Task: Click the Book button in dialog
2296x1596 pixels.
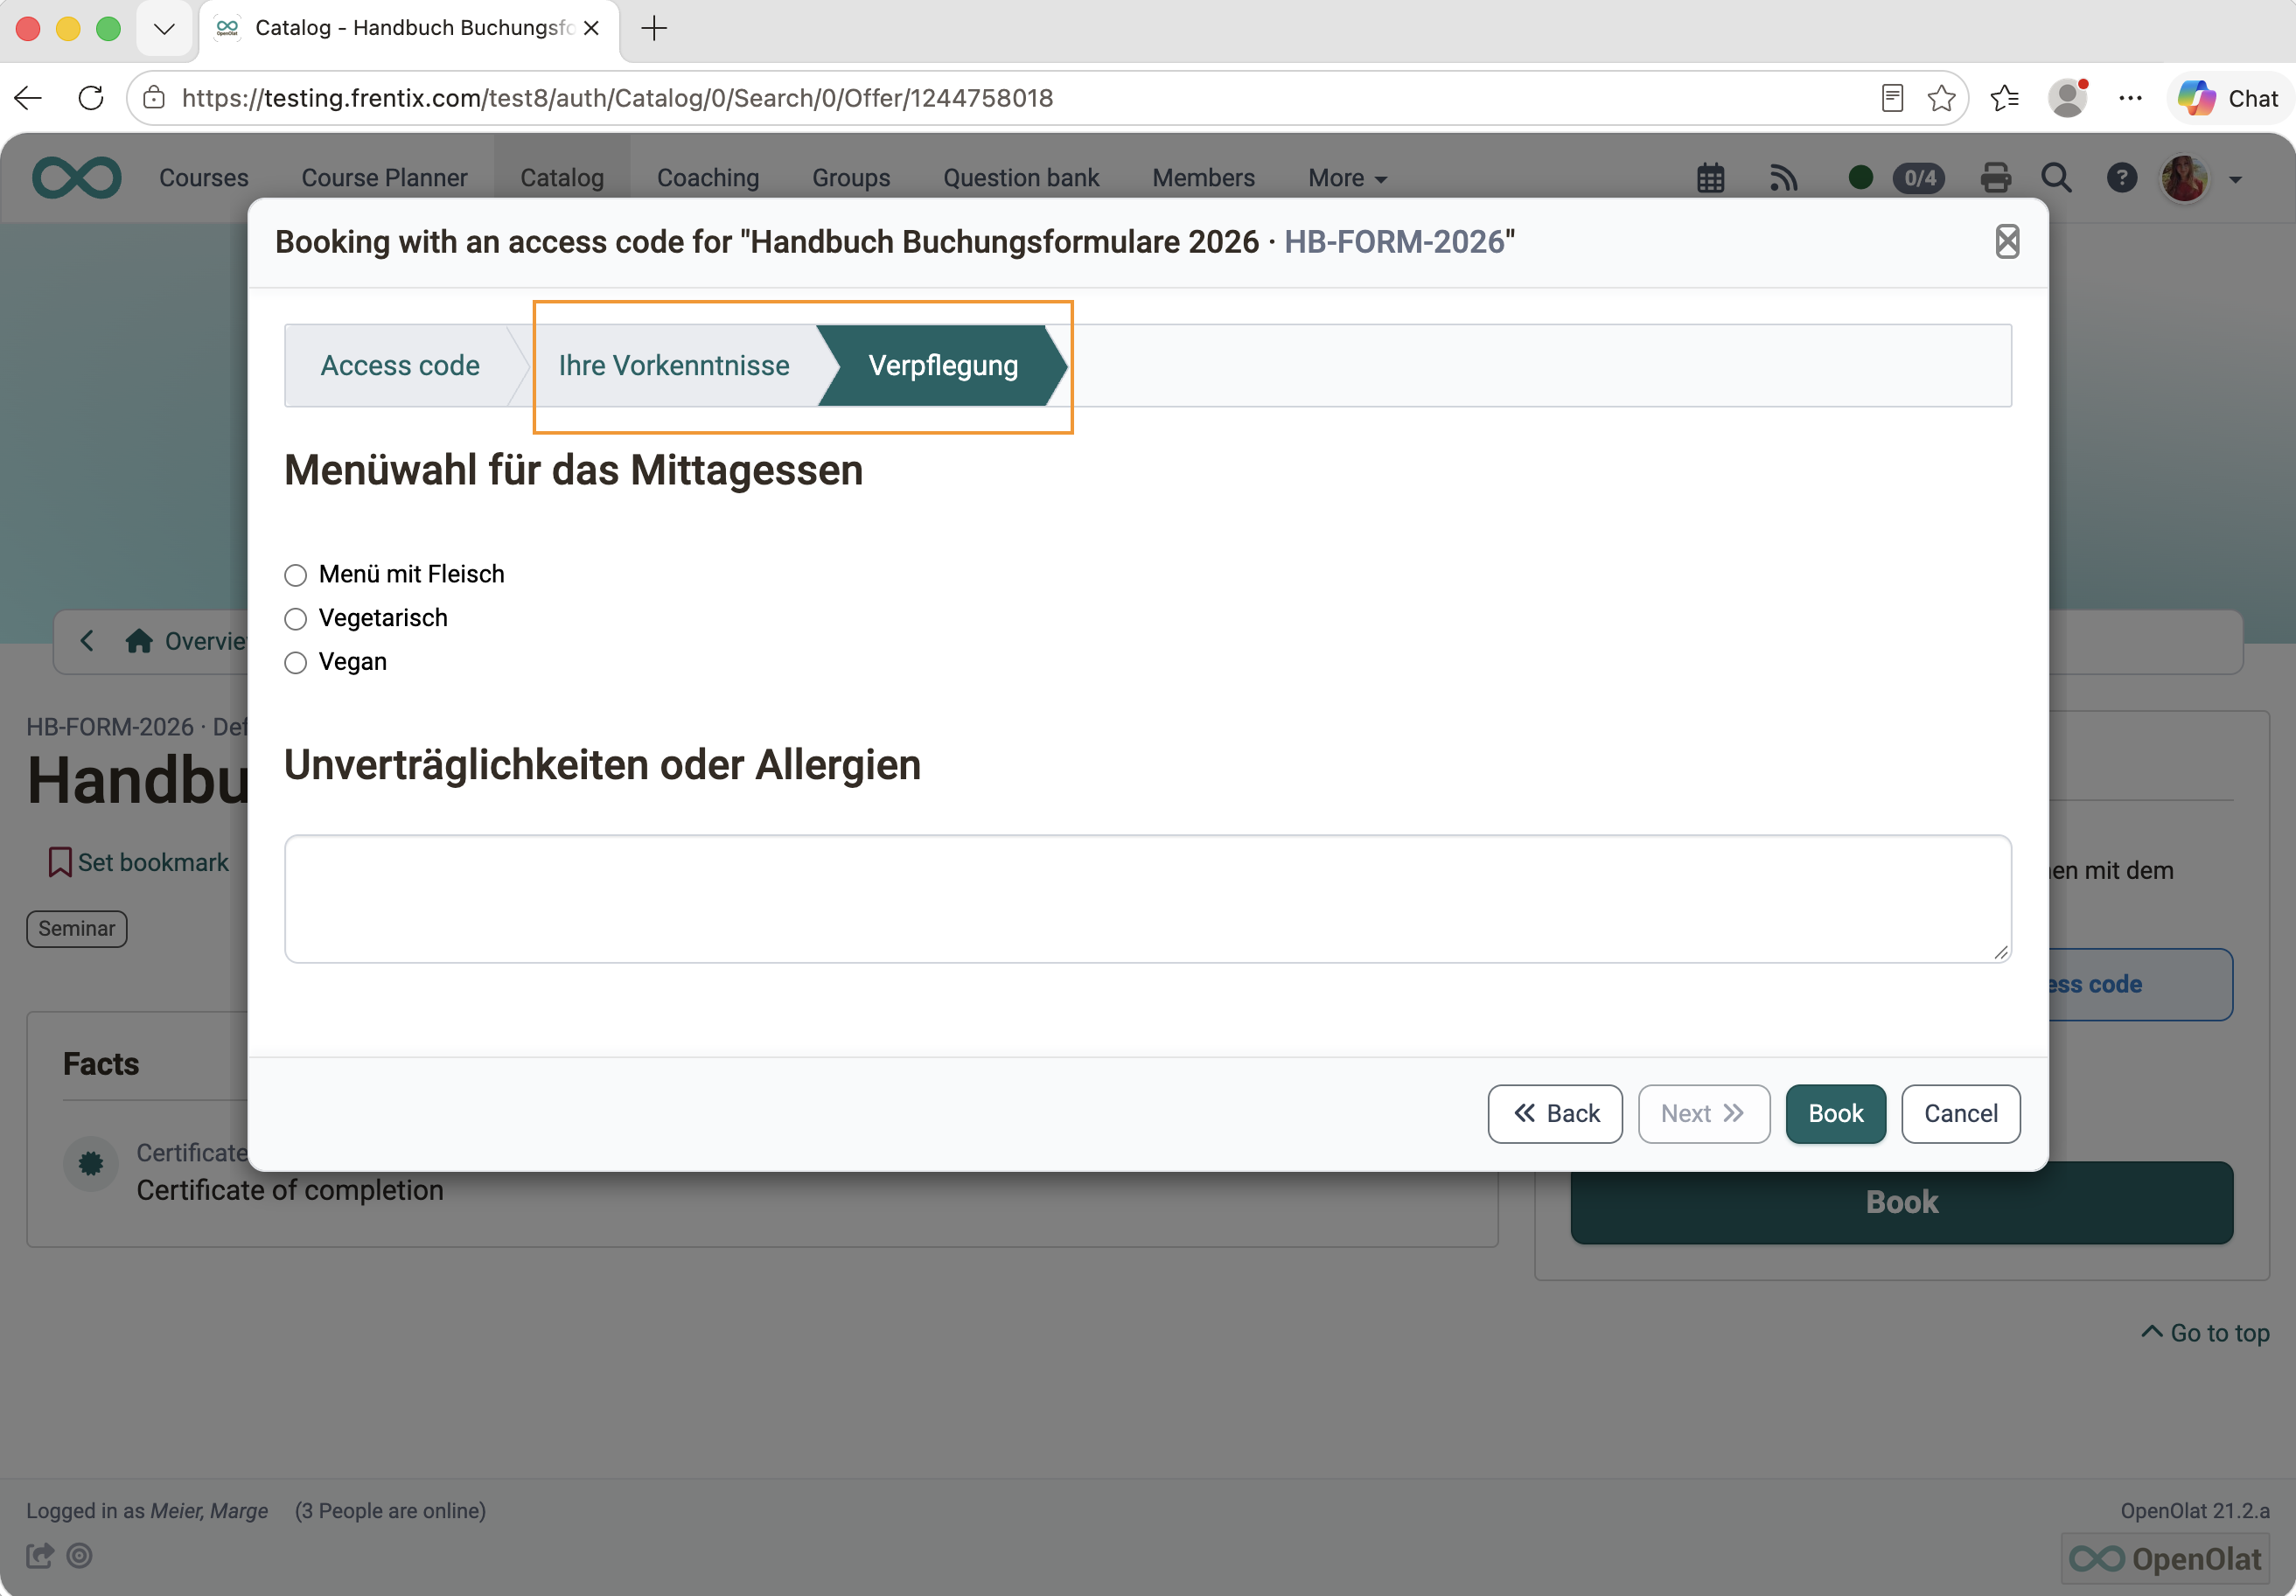Action: tap(1835, 1113)
